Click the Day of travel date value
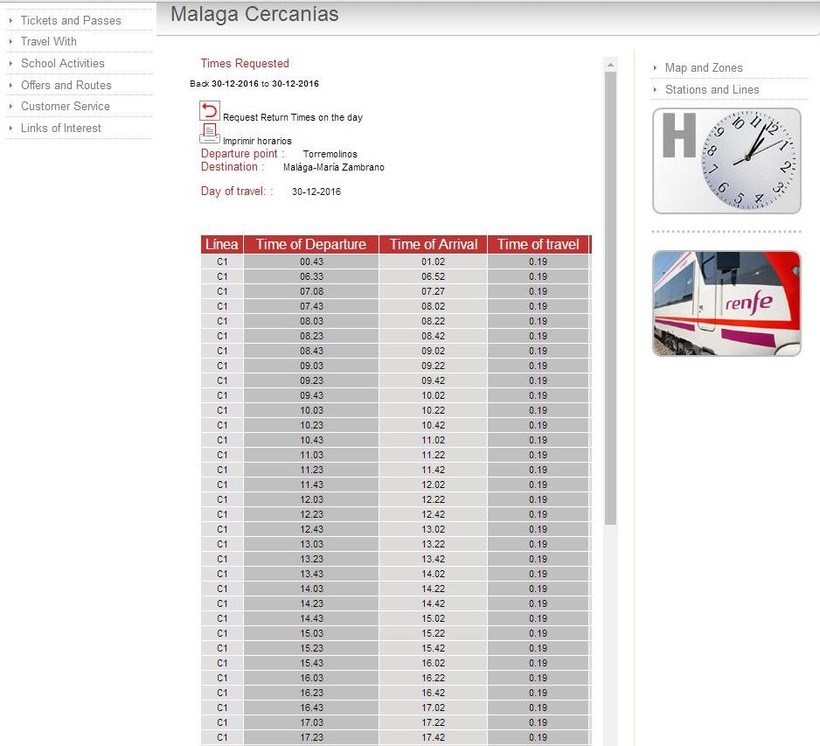This screenshot has height=746, width=820. click(316, 191)
